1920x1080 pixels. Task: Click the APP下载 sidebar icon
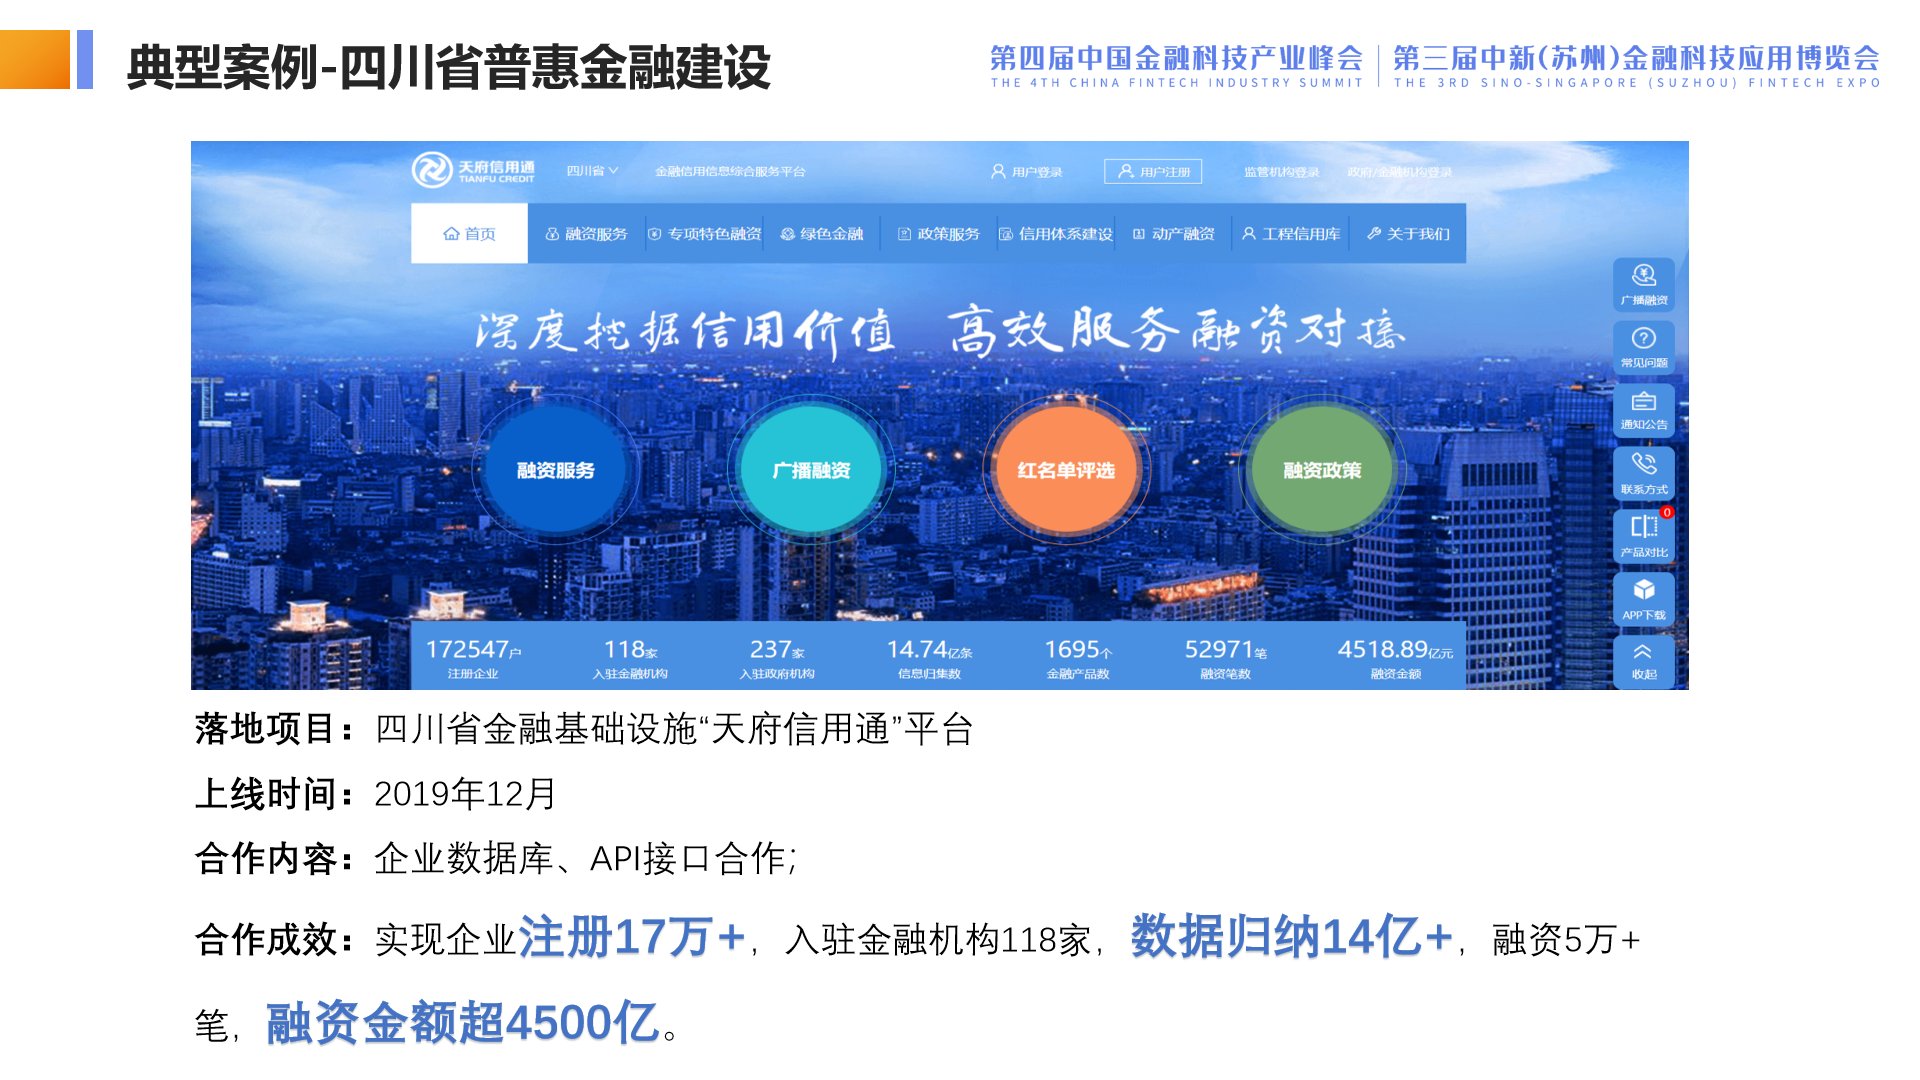pos(1644,600)
